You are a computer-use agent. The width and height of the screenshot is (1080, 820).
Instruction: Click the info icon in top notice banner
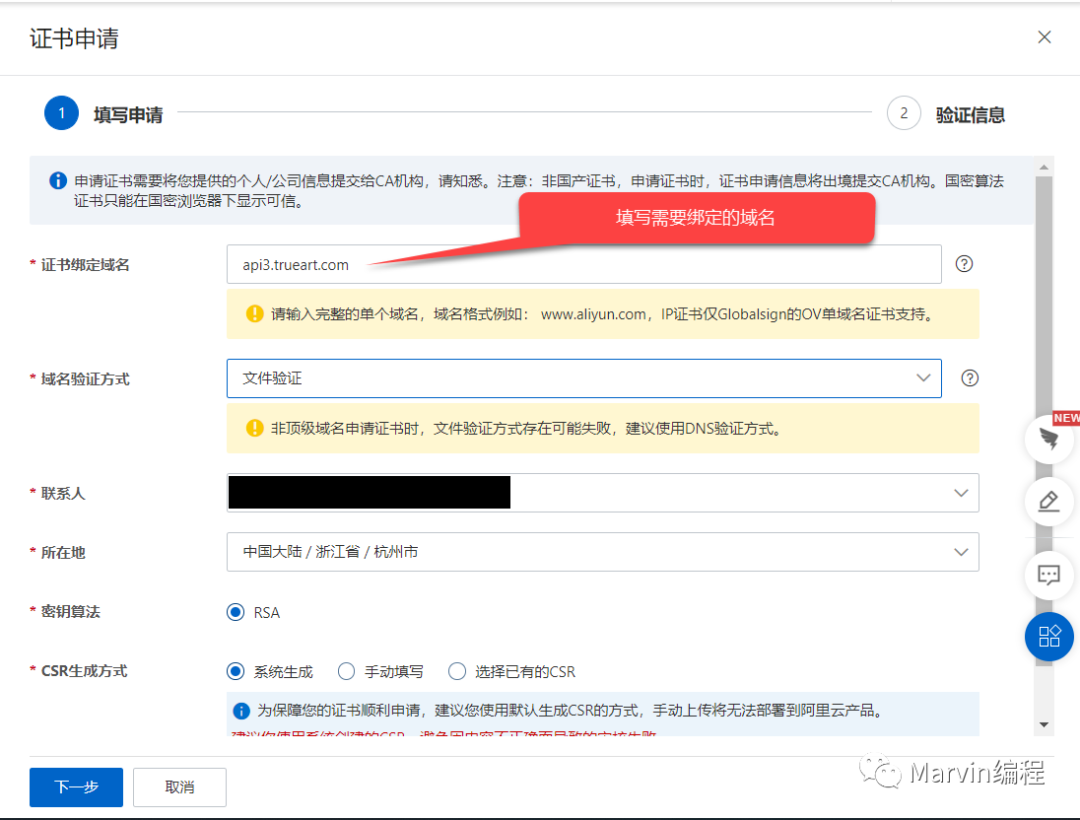coord(58,180)
